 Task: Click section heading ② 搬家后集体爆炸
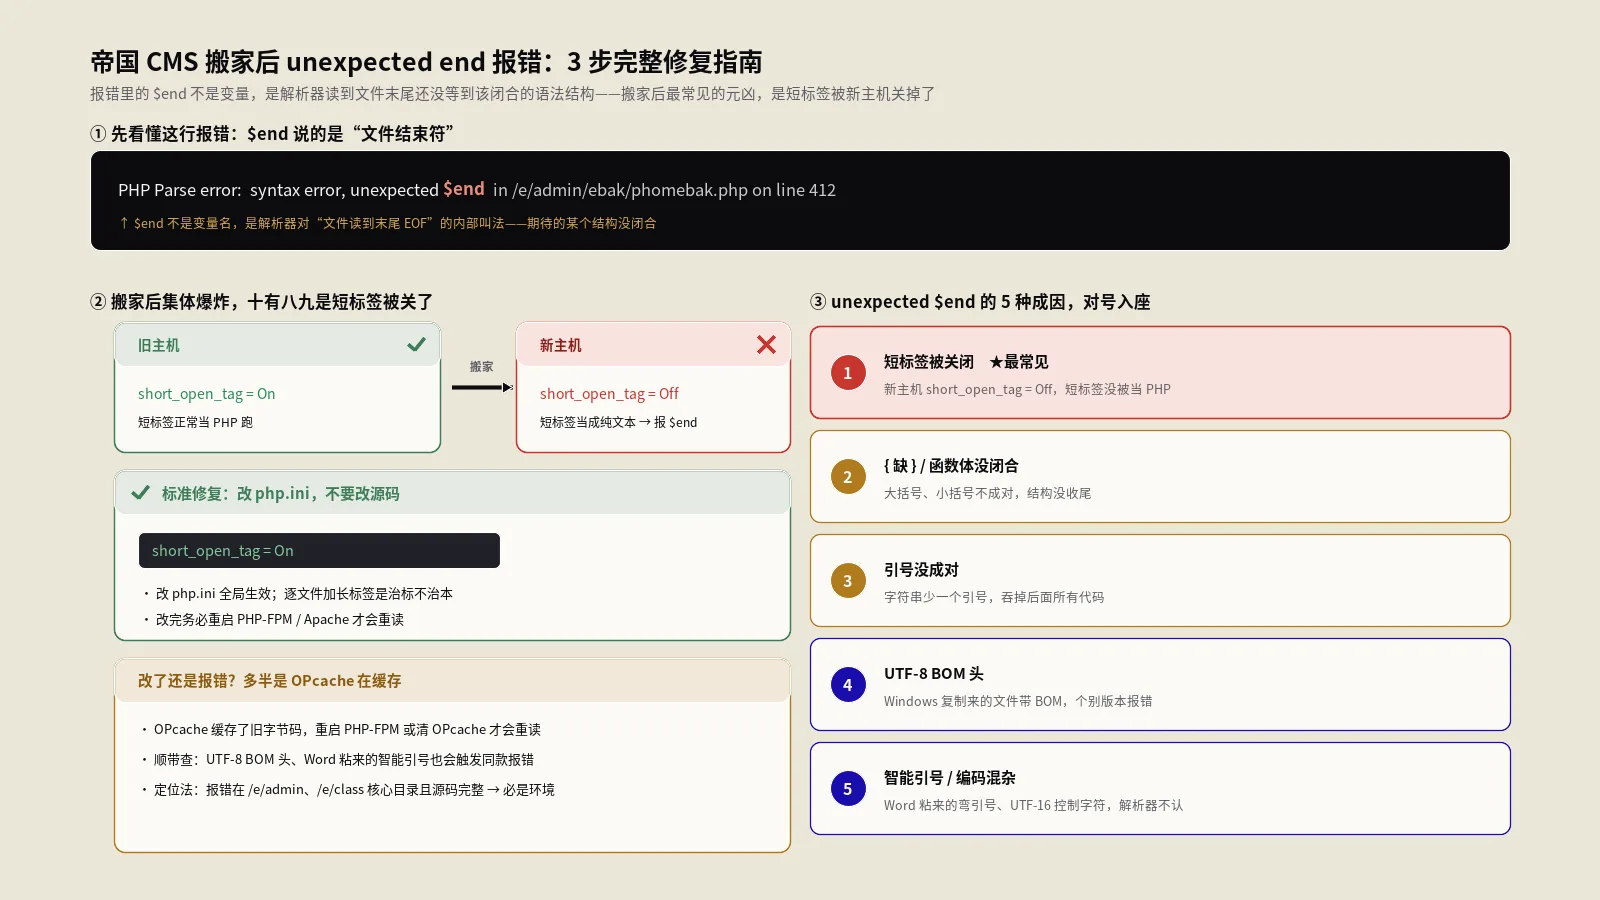(261, 302)
